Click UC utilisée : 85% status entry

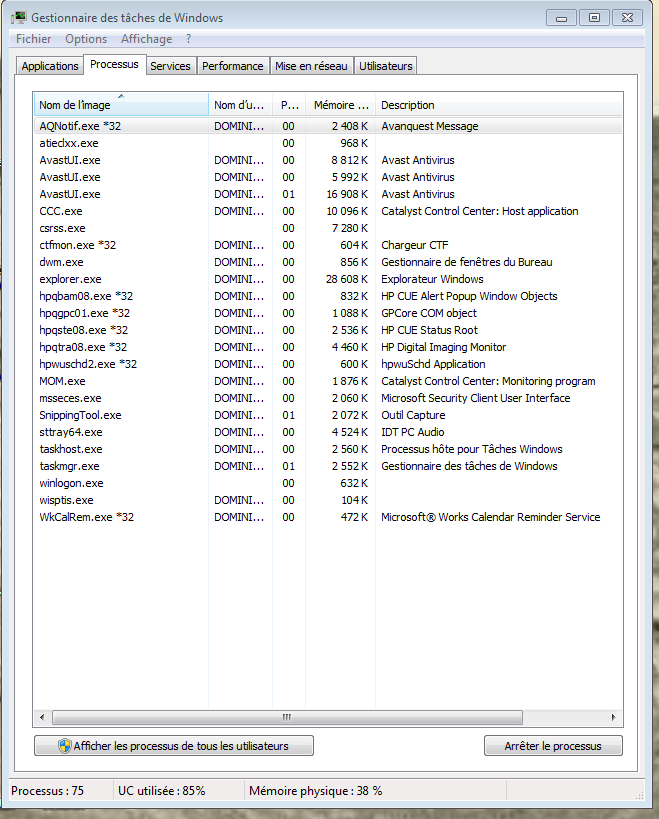(x=161, y=791)
